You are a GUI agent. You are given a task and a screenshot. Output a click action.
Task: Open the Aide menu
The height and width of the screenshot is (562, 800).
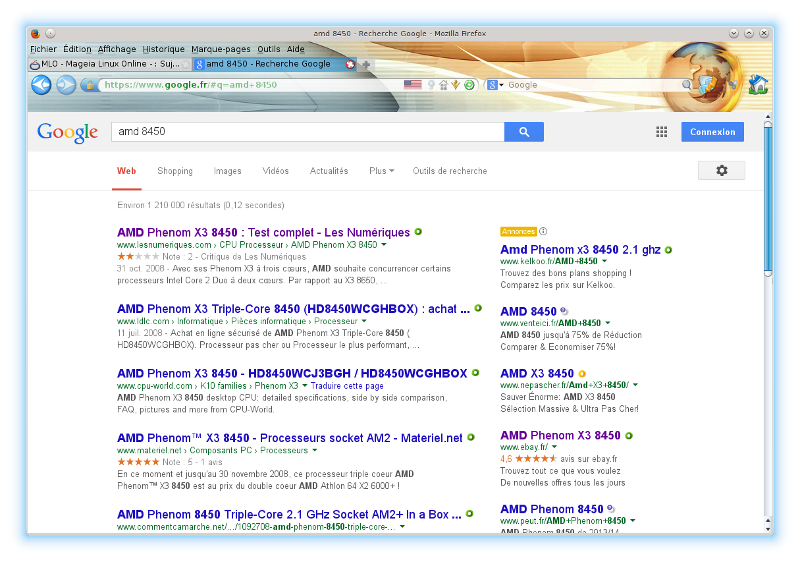click(295, 49)
